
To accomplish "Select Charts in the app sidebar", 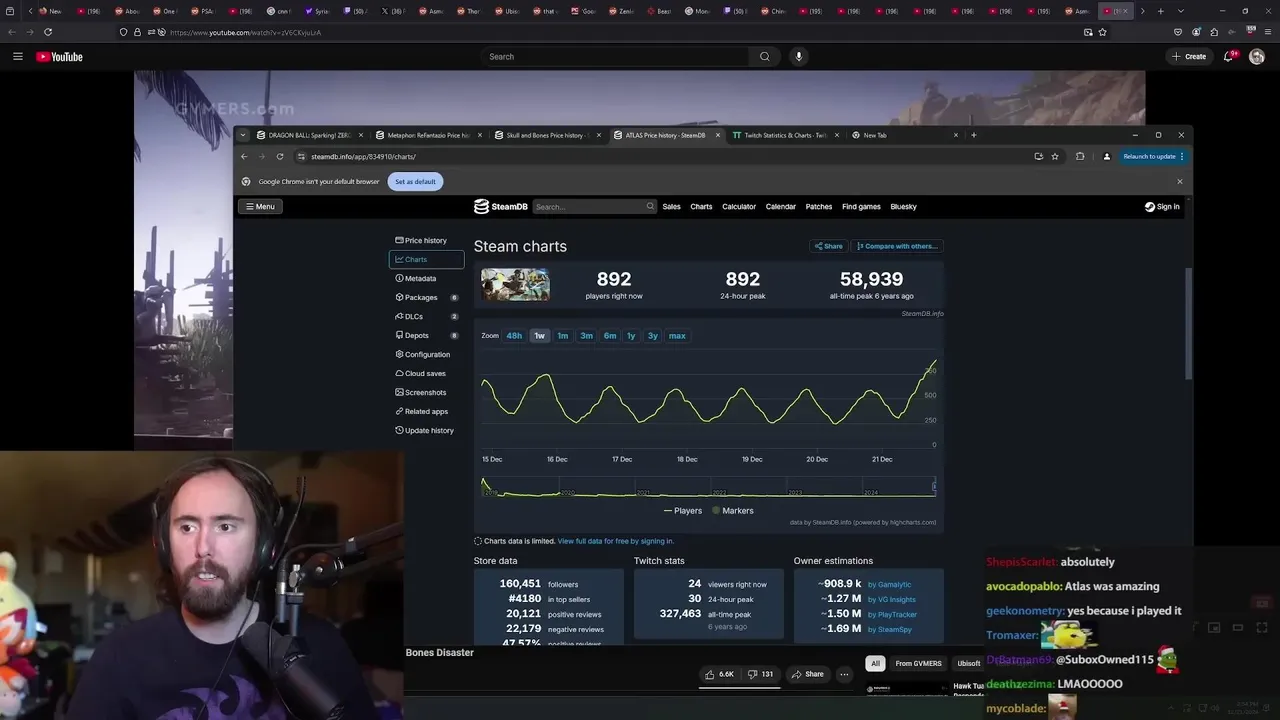I will (426, 260).
